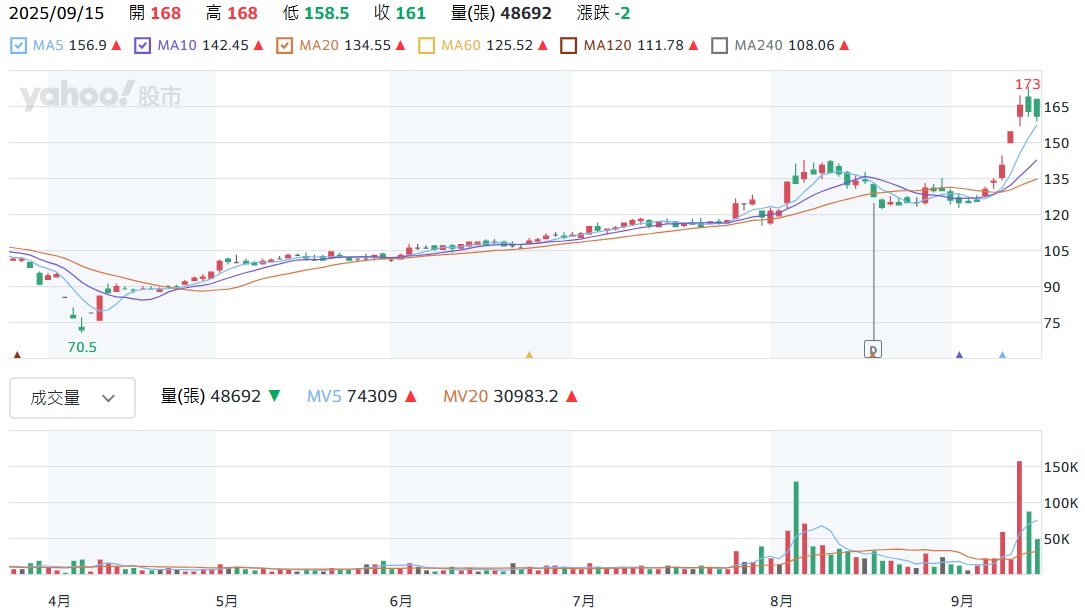Click the 5月 label on time axis
This screenshot has width=1085, height=614.
tap(226, 601)
